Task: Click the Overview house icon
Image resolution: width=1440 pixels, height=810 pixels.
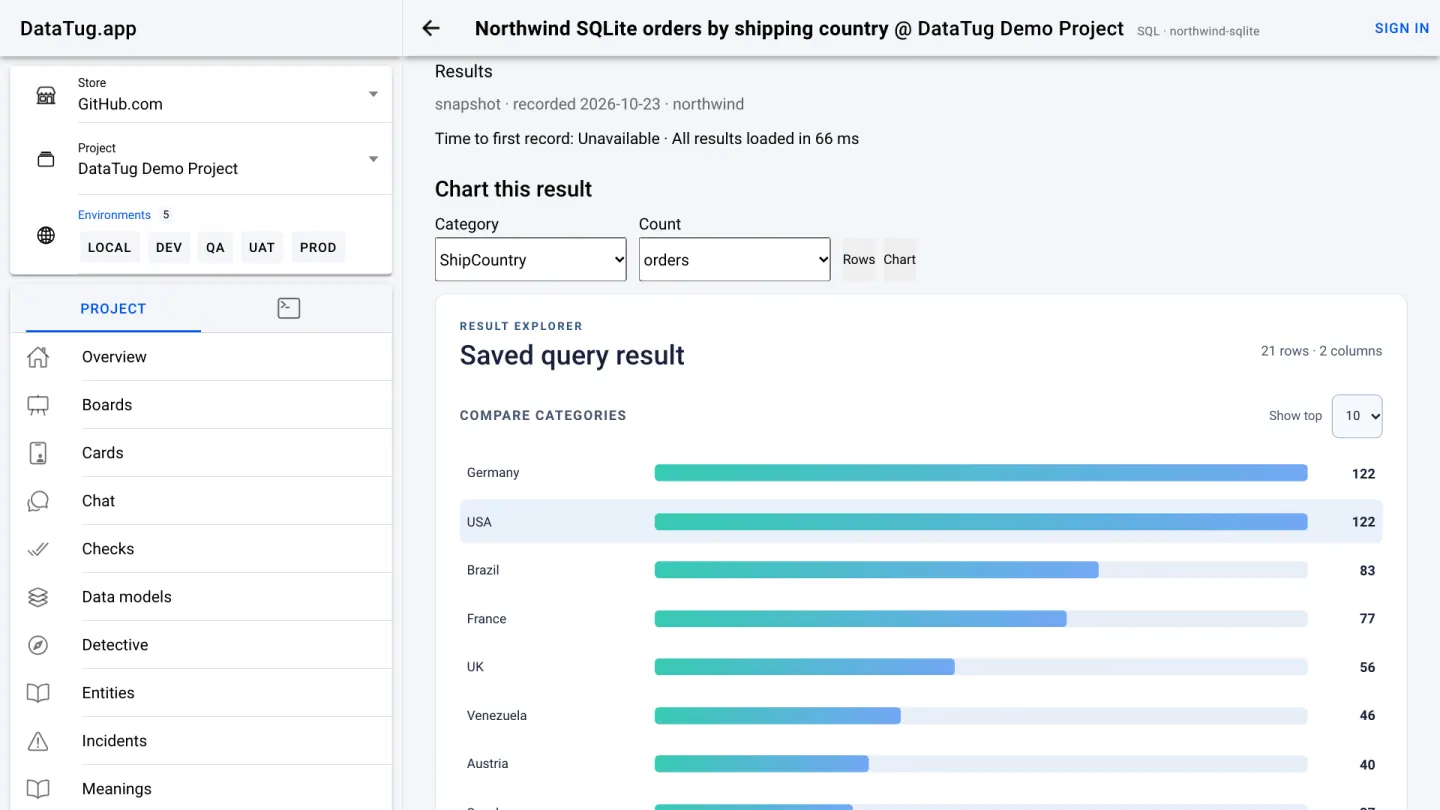Action: 38,357
